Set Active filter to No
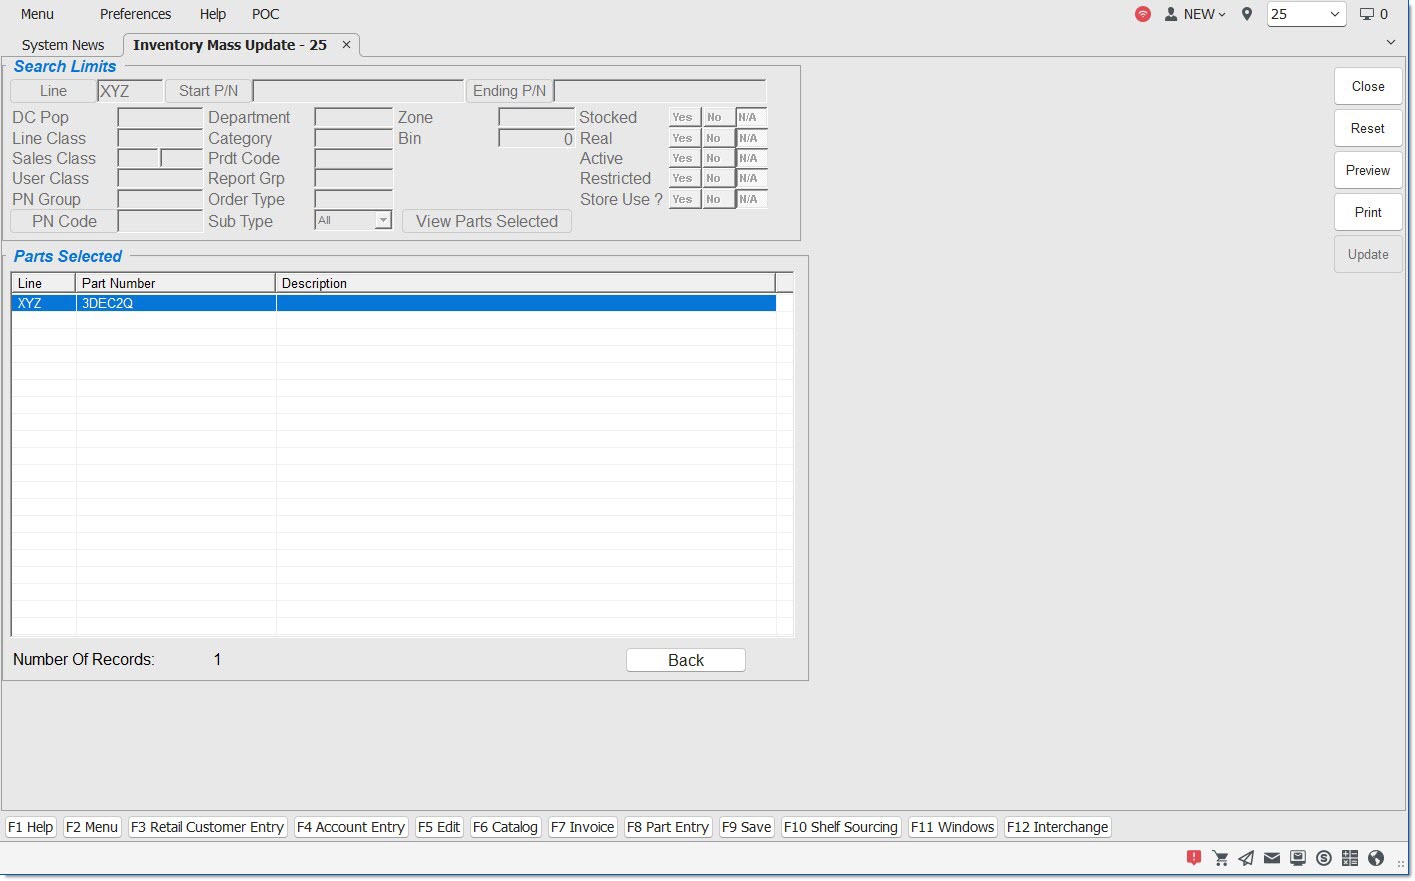The width and height of the screenshot is (1415, 881). click(714, 158)
